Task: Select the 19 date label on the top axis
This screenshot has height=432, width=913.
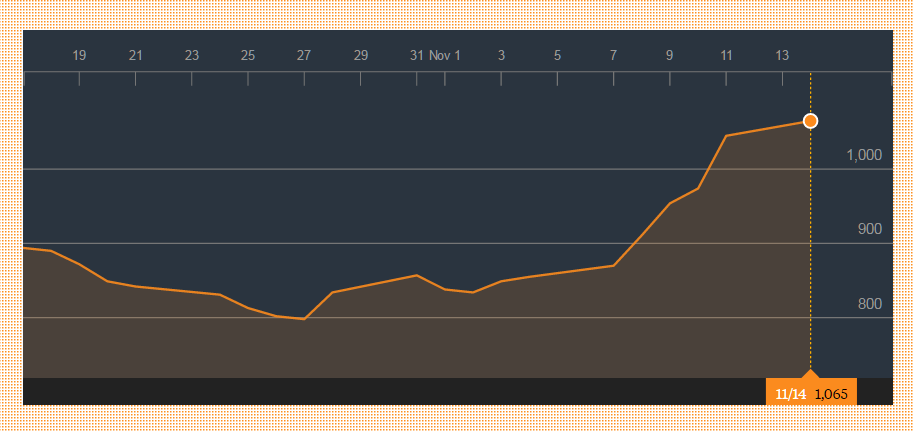Action: coord(79,56)
